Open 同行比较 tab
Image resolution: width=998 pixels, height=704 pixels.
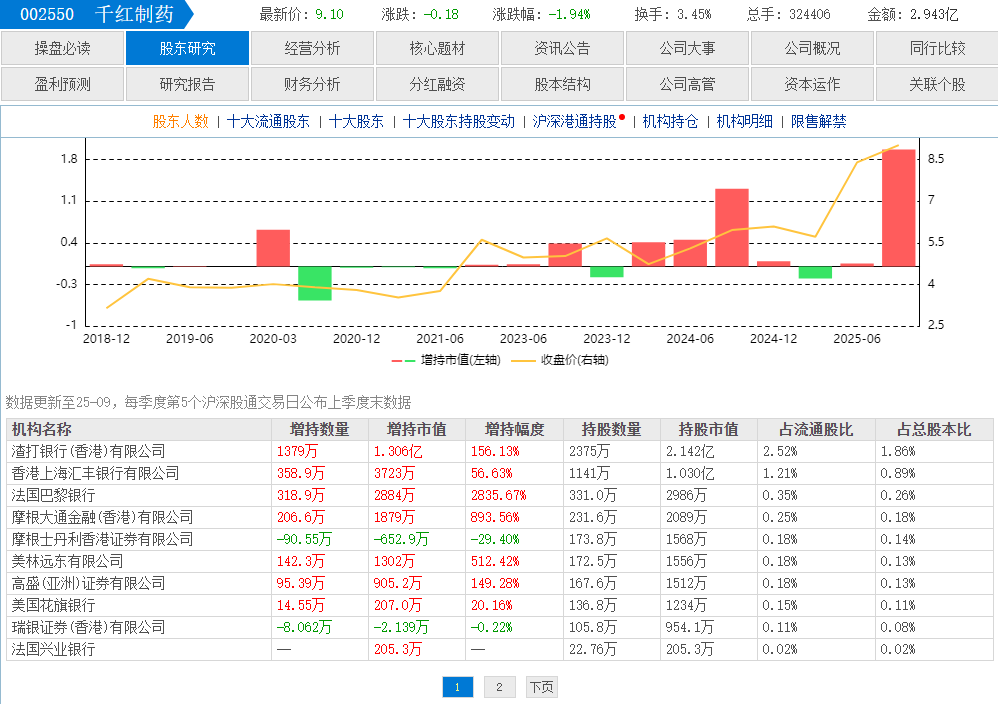tap(937, 48)
